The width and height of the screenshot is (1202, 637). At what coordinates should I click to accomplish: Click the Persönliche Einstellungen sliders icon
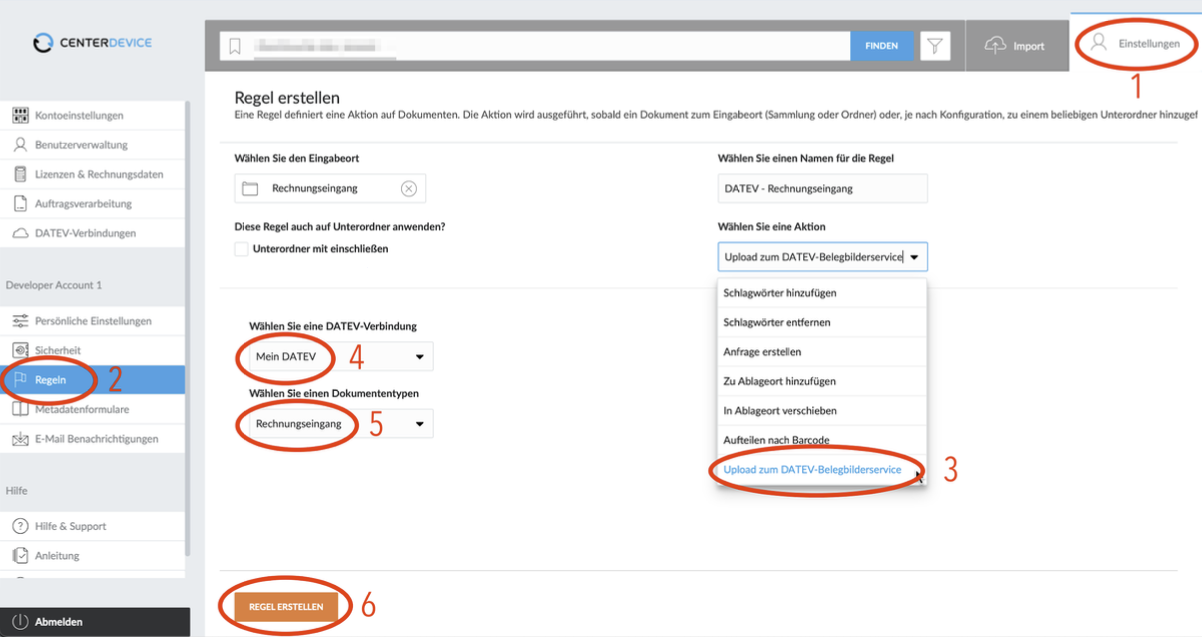click(20, 321)
